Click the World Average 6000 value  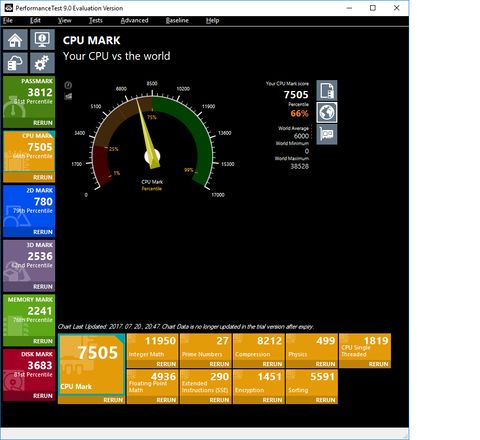[x=301, y=136]
